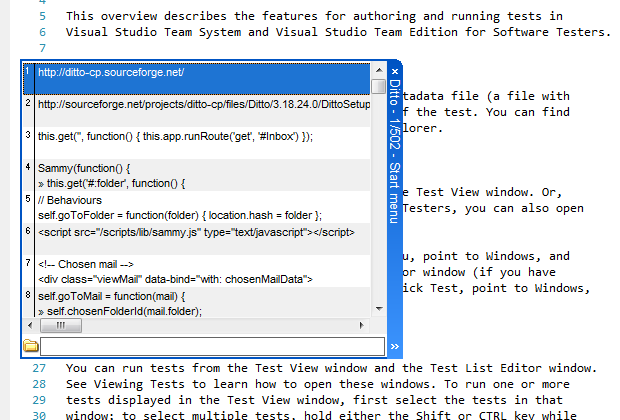Select the script src sammy.js clip
This screenshot has height=420, width=620.
pyautogui.click(x=197, y=239)
